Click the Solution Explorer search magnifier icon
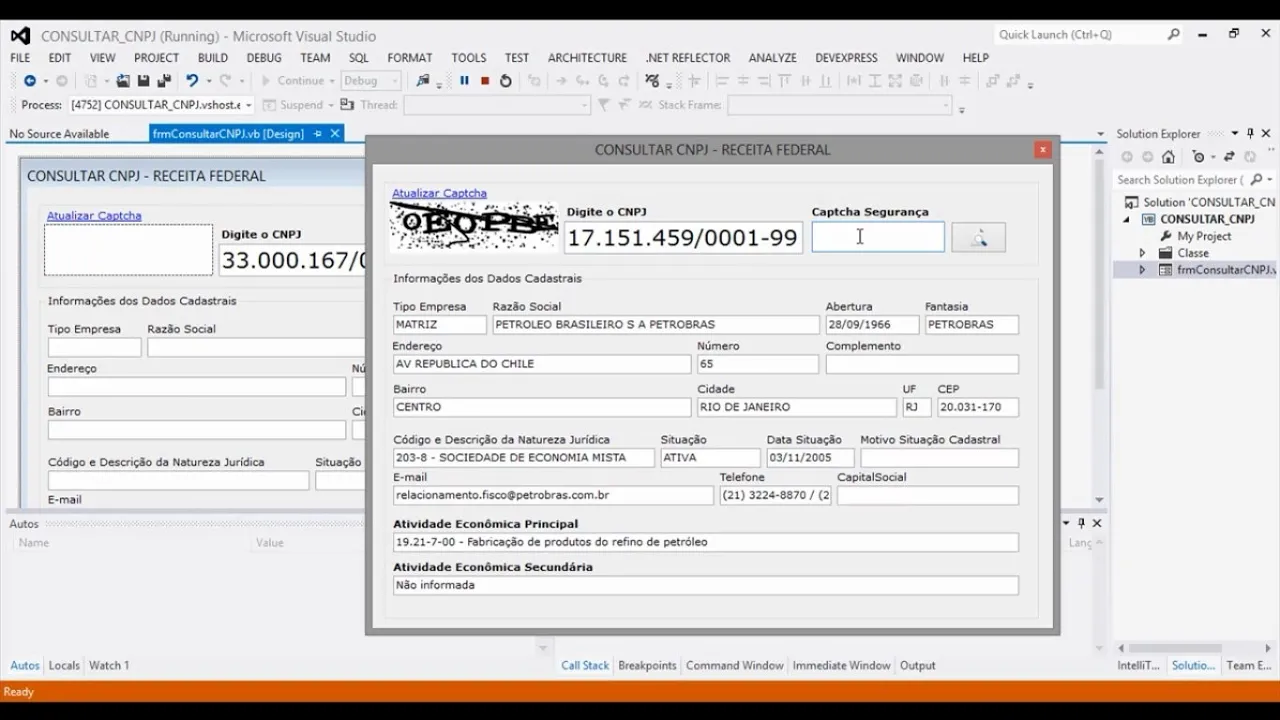Image resolution: width=1280 pixels, height=720 pixels. pyautogui.click(x=1256, y=180)
